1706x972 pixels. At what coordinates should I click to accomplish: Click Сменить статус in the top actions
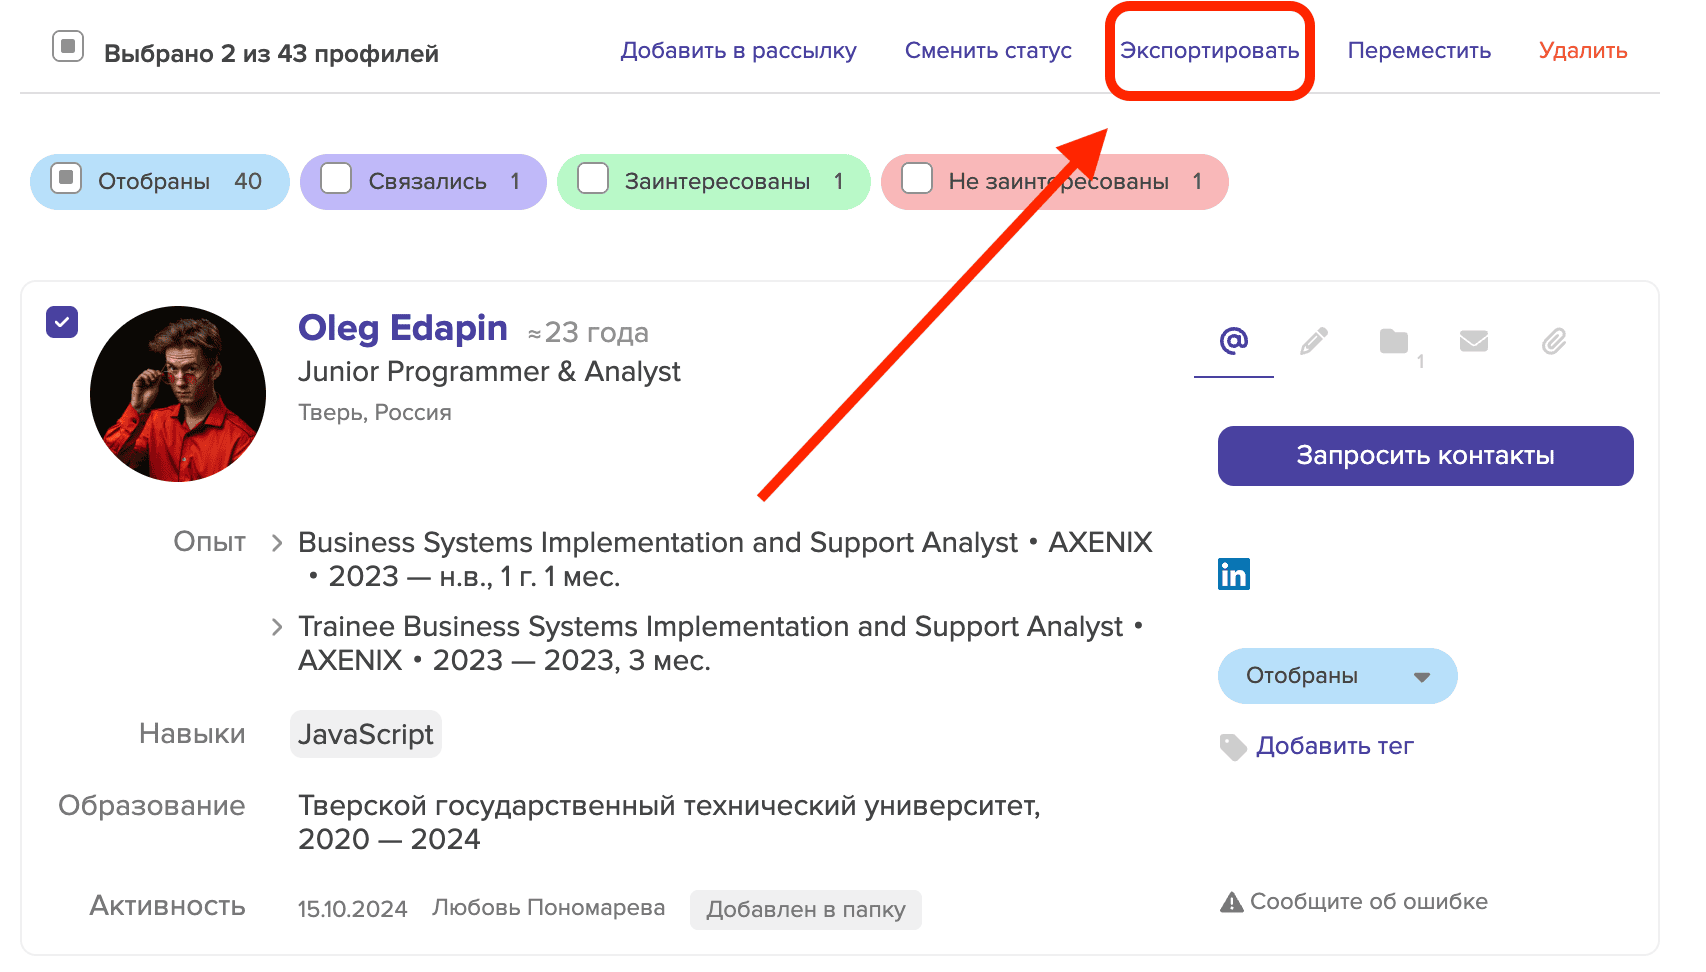988,51
